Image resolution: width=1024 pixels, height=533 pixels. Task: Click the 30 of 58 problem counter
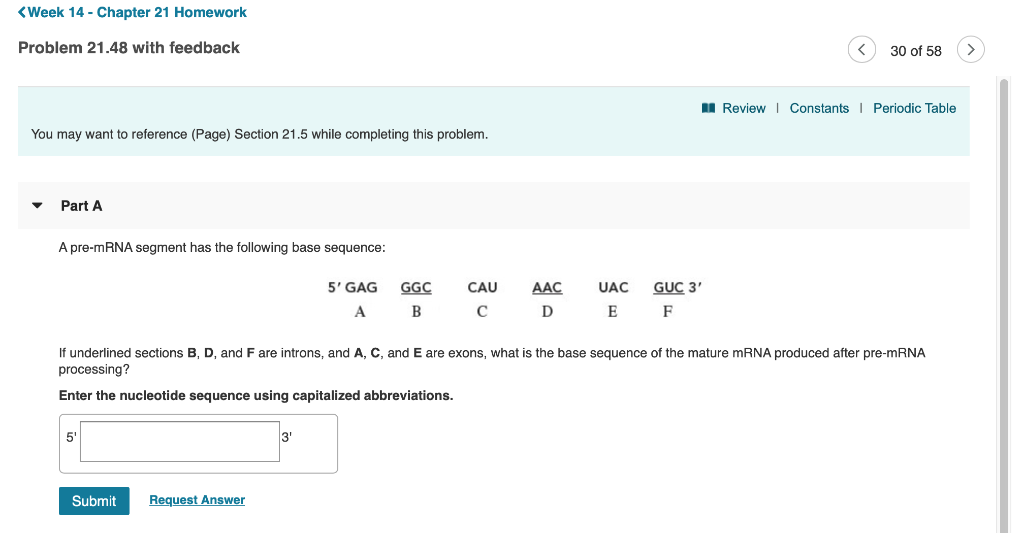coord(916,51)
